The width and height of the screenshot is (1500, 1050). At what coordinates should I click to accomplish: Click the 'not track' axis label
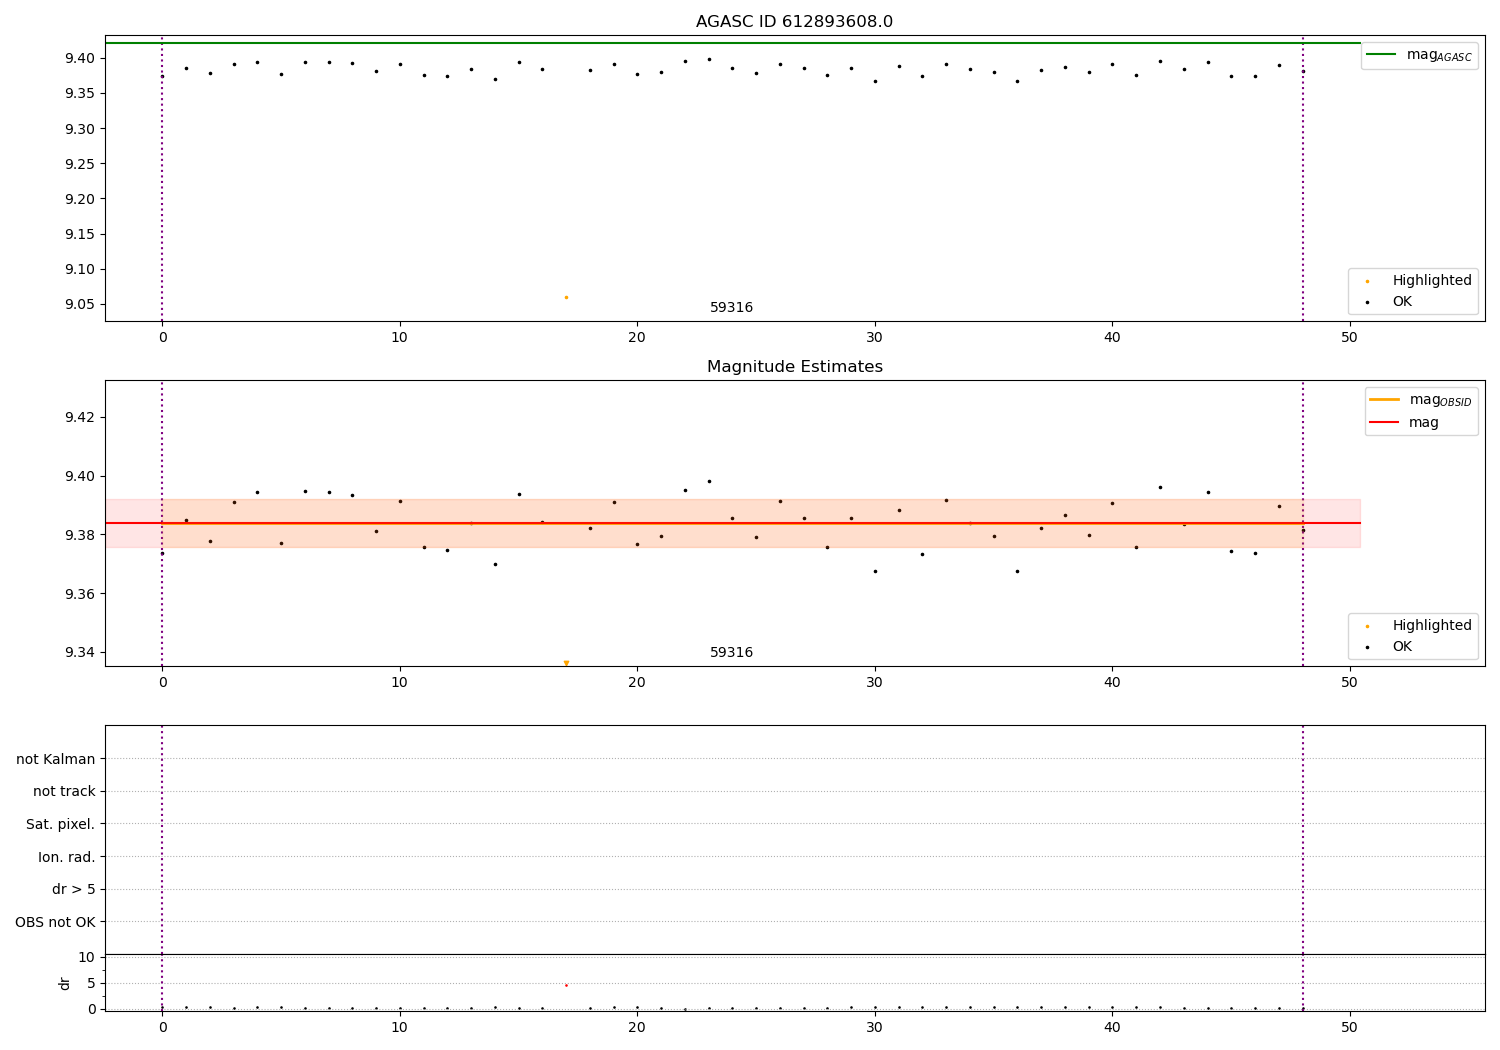(64, 791)
